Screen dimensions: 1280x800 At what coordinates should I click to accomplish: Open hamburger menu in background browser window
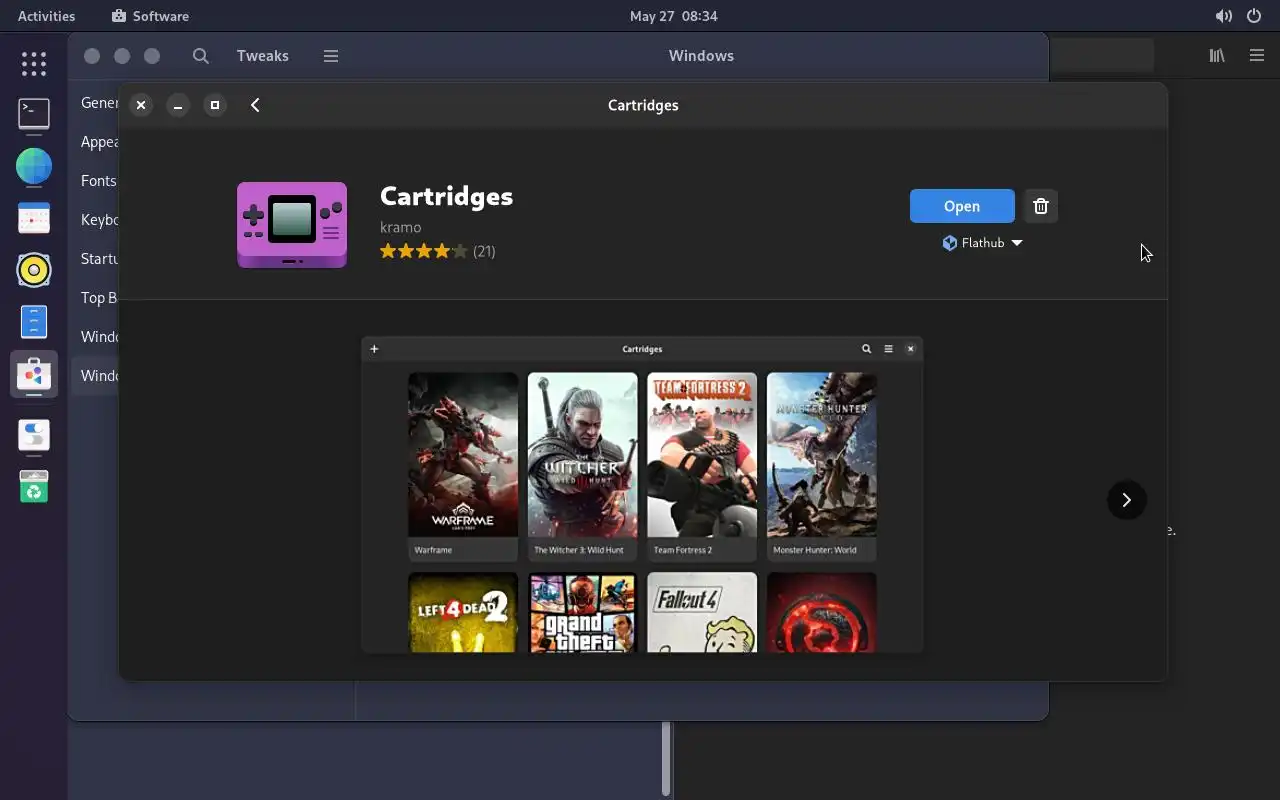(x=1257, y=56)
